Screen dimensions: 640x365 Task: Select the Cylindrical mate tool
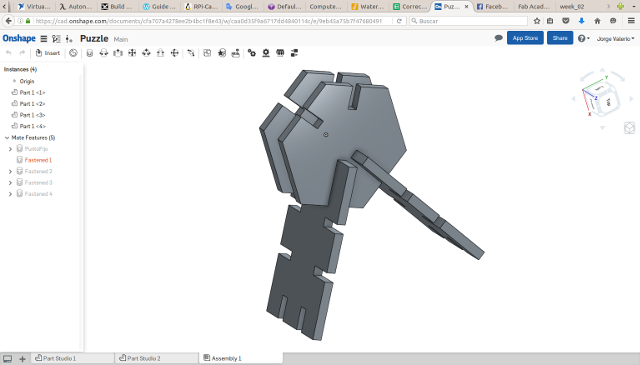pyautogui.click(x=146, y=53)
